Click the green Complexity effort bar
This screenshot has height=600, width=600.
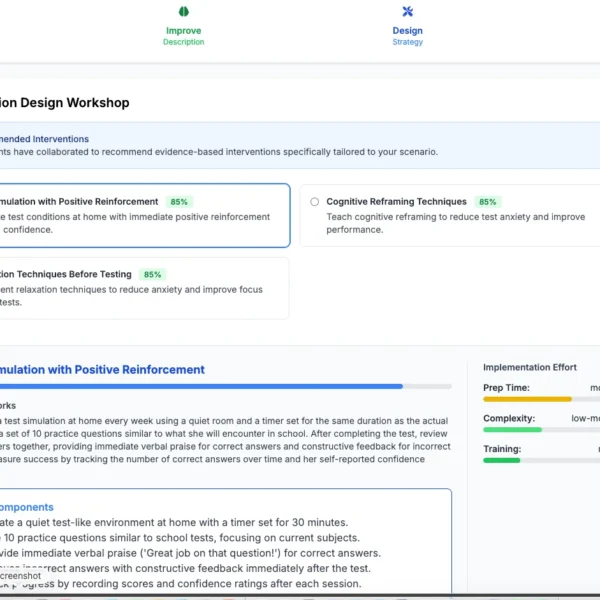(541, 430)
